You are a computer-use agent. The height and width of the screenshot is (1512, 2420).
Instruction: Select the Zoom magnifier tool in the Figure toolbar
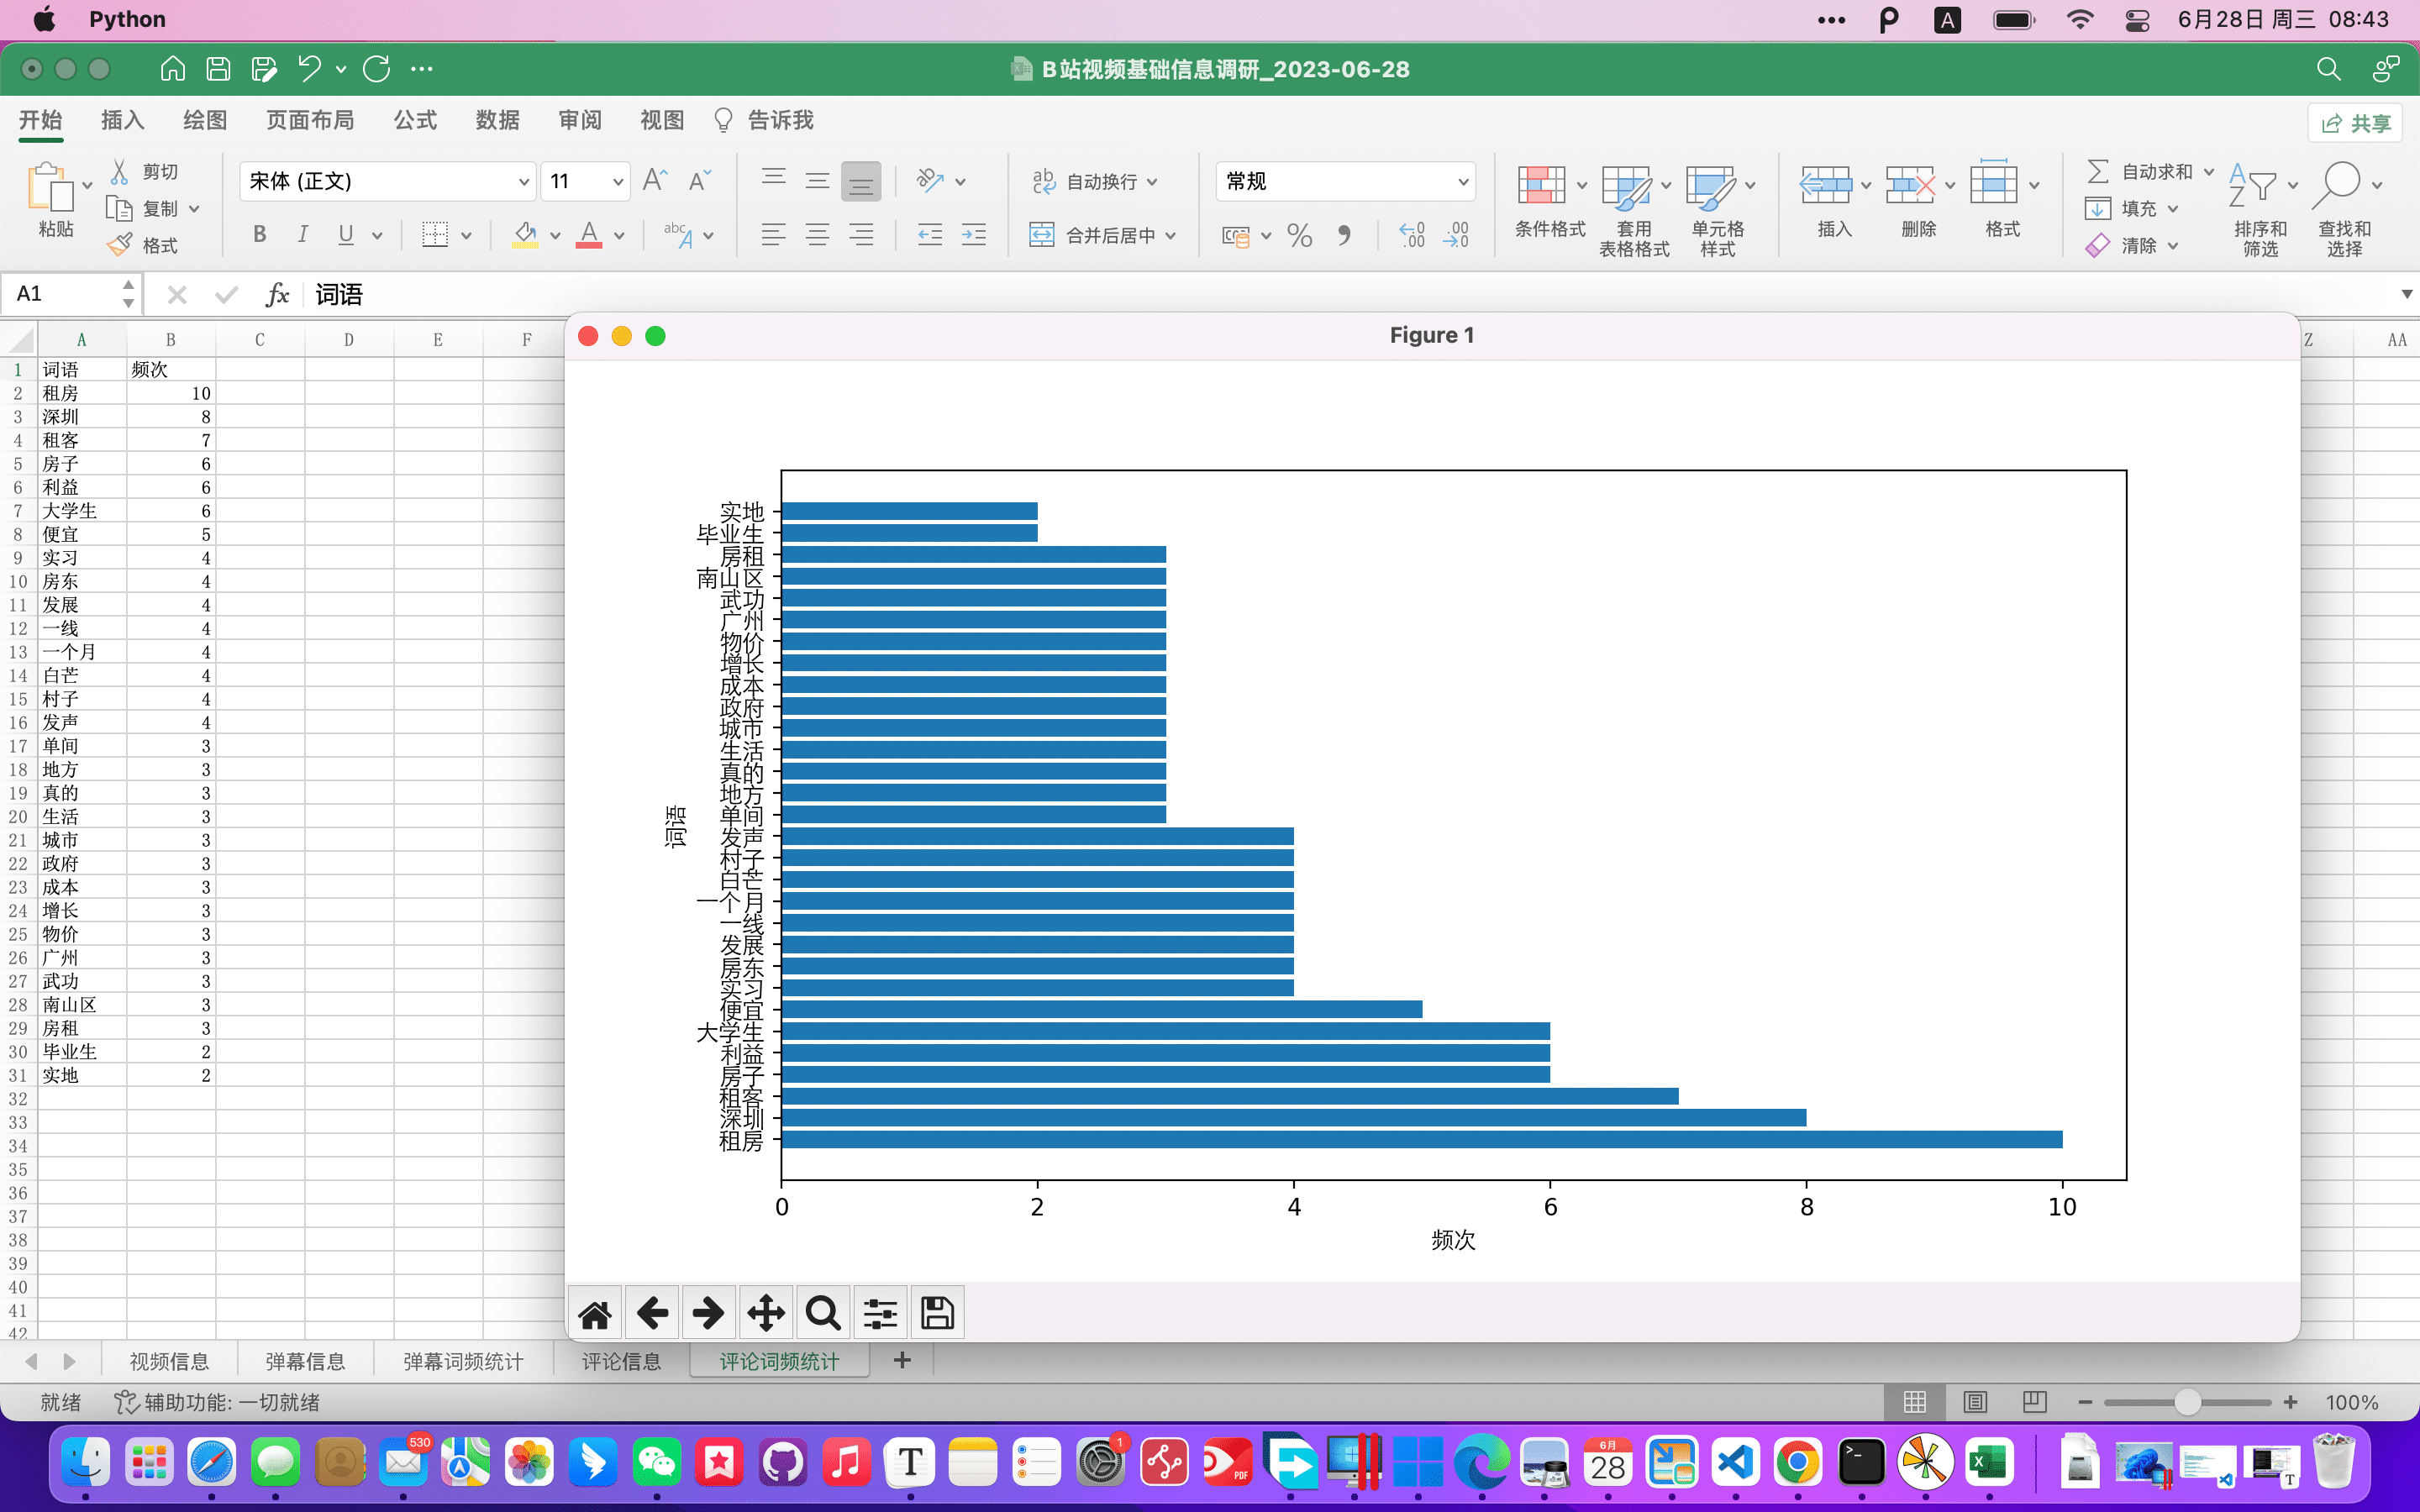pyautogui.click(x=823, y=1313)
